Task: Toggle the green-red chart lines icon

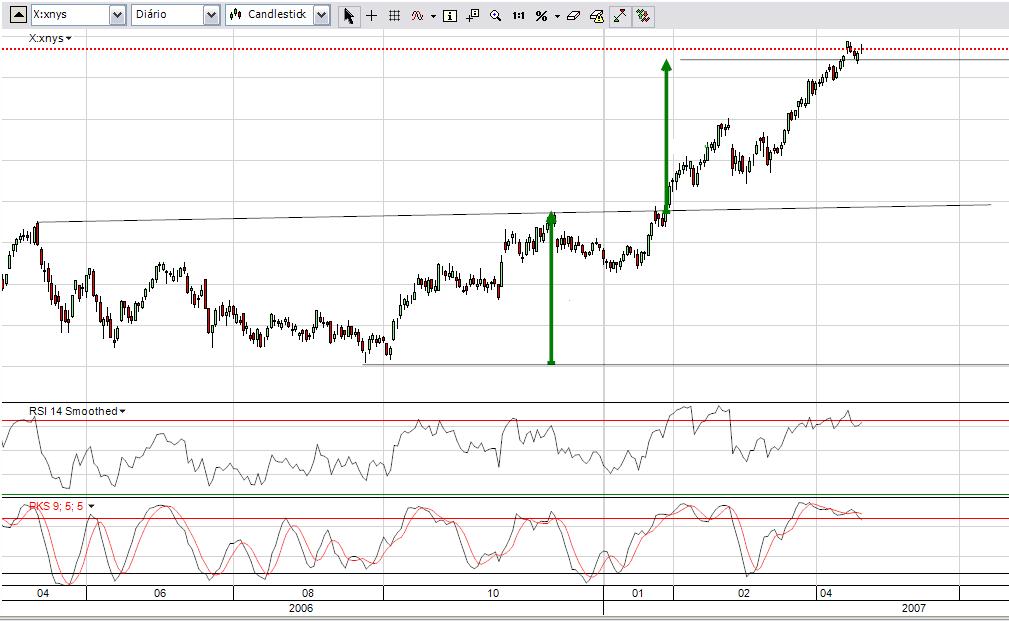Action: coord(642,15)
